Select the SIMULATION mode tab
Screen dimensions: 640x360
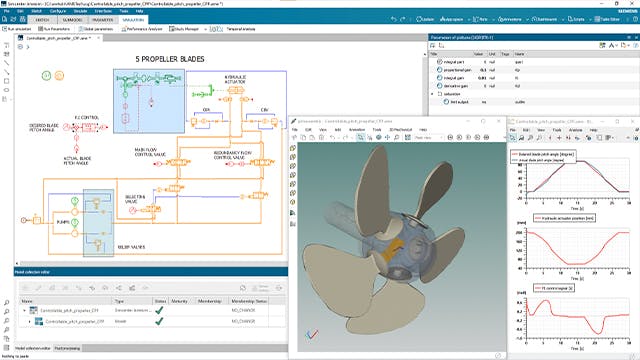[x=133, y=20]
